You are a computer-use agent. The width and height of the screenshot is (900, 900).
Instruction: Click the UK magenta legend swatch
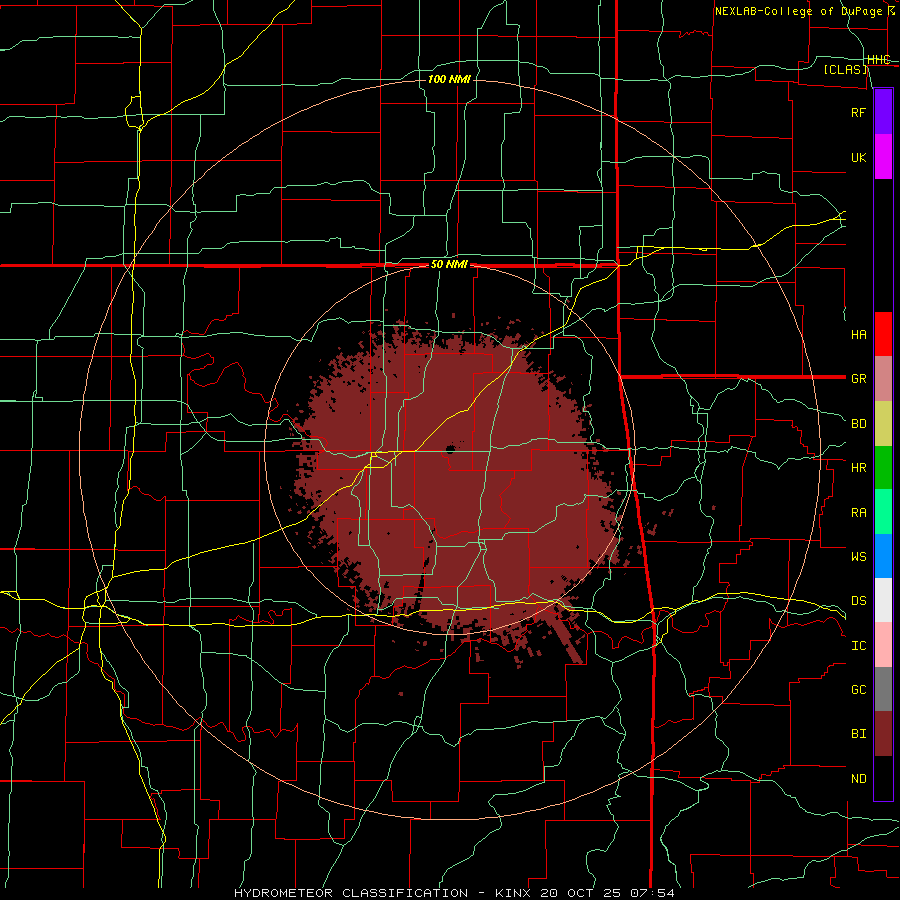pos(883,157)
